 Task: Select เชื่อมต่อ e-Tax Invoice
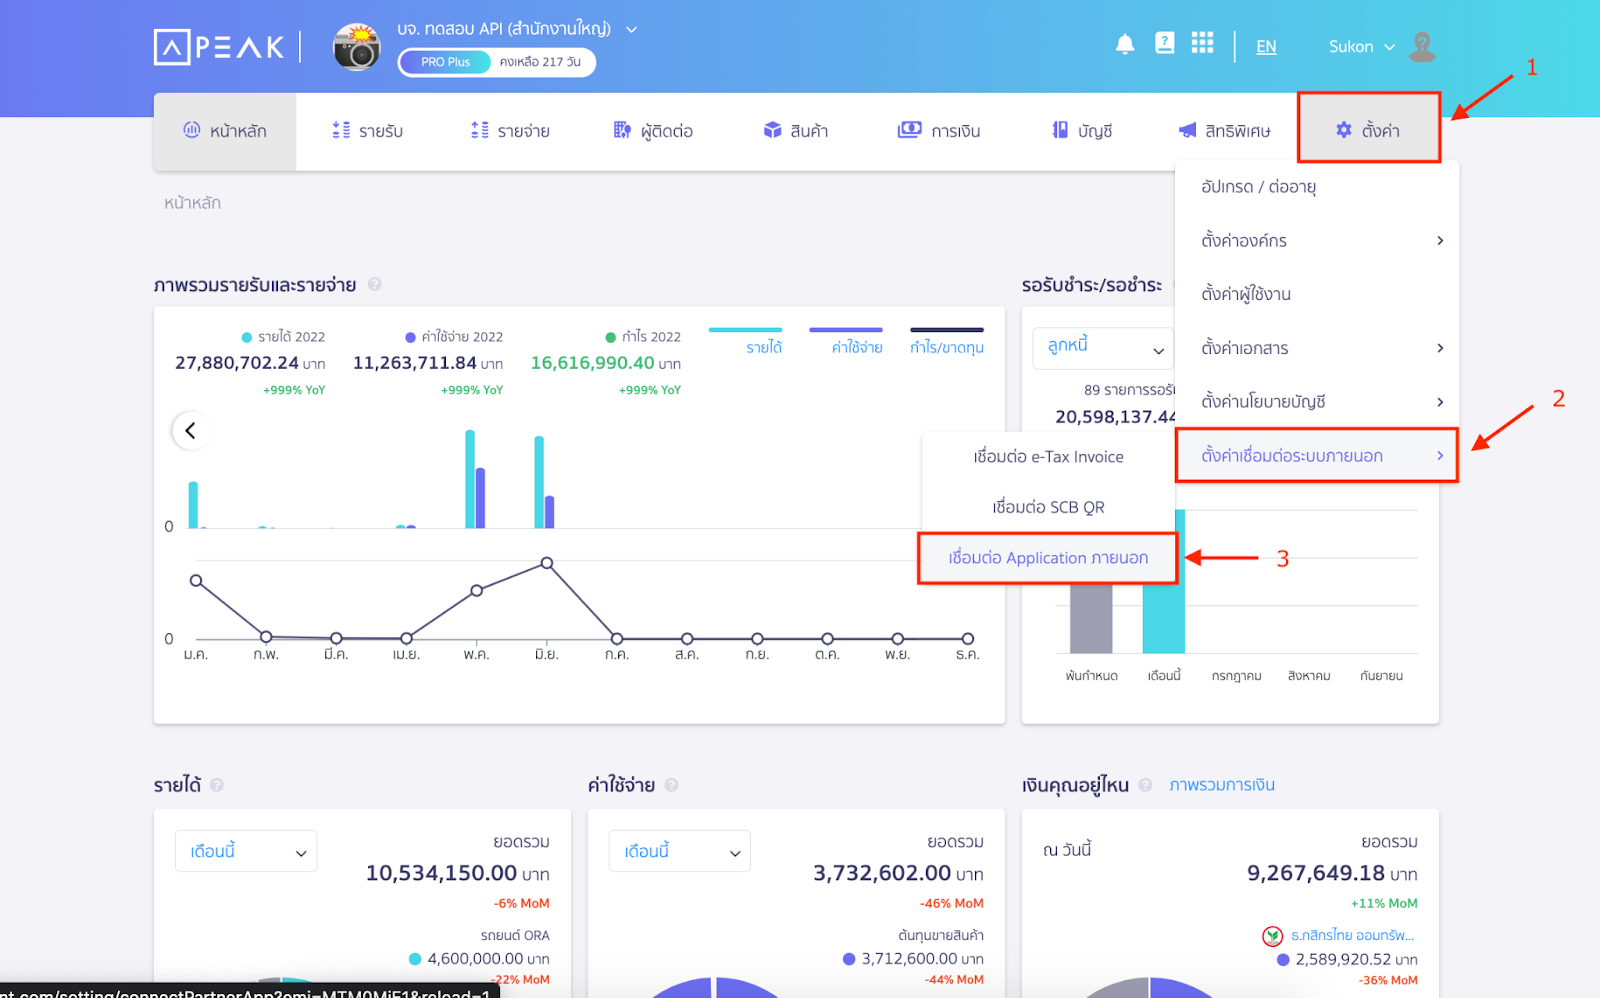(x=1048, y=457)
